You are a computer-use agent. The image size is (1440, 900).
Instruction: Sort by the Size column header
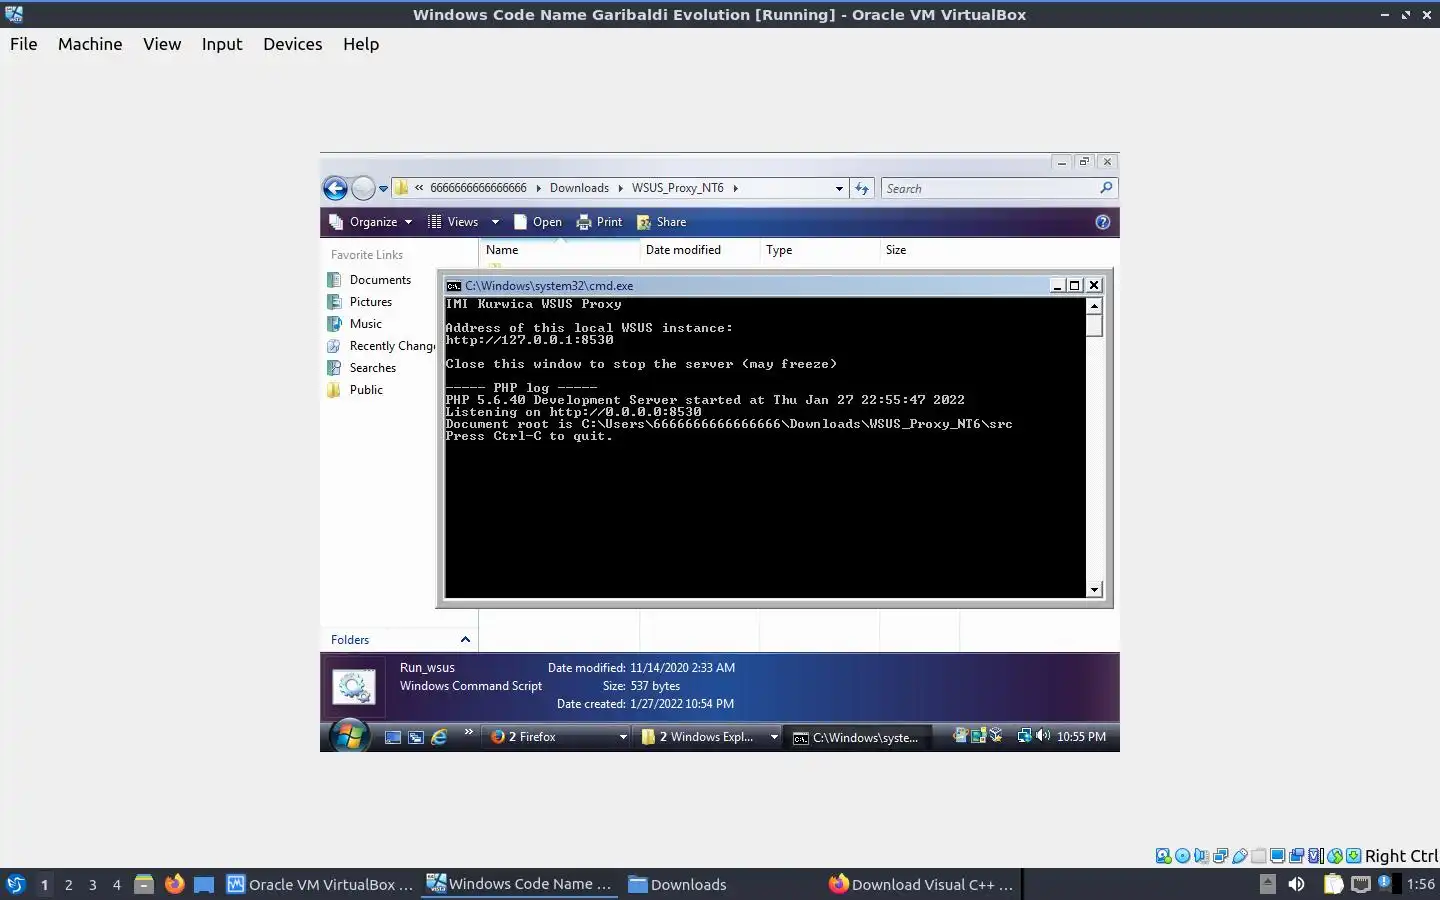tap(919, 250)
